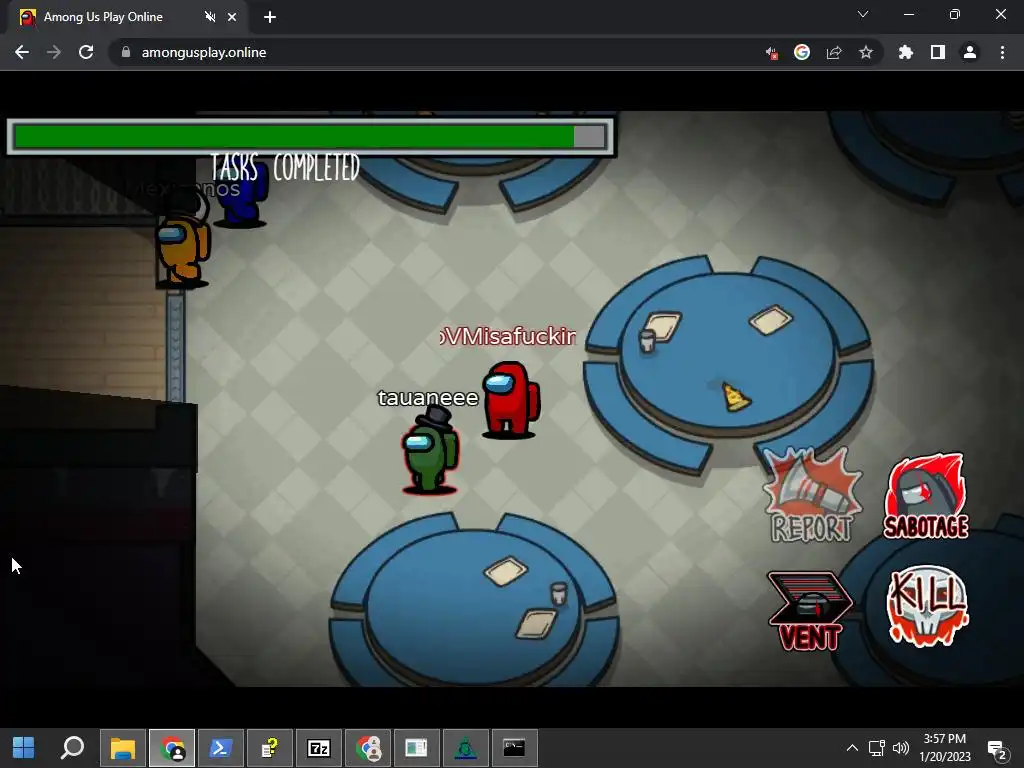Click the tasks completed progress bar
Image resolution: width=1024 pixels, height=768 pixels.
(x=310, y=136)
